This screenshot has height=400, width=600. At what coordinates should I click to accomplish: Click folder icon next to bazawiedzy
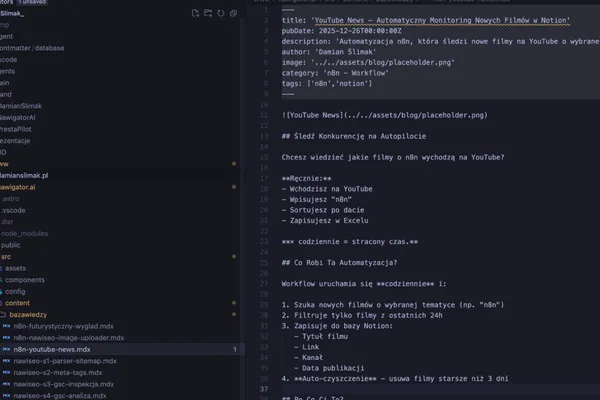[x=3, y=315]
